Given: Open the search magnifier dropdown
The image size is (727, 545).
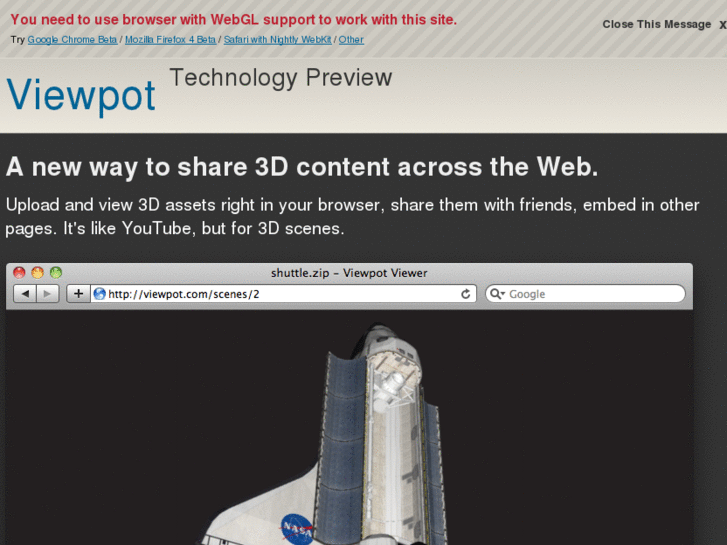Looking at the screenshot, I should 497,294.
